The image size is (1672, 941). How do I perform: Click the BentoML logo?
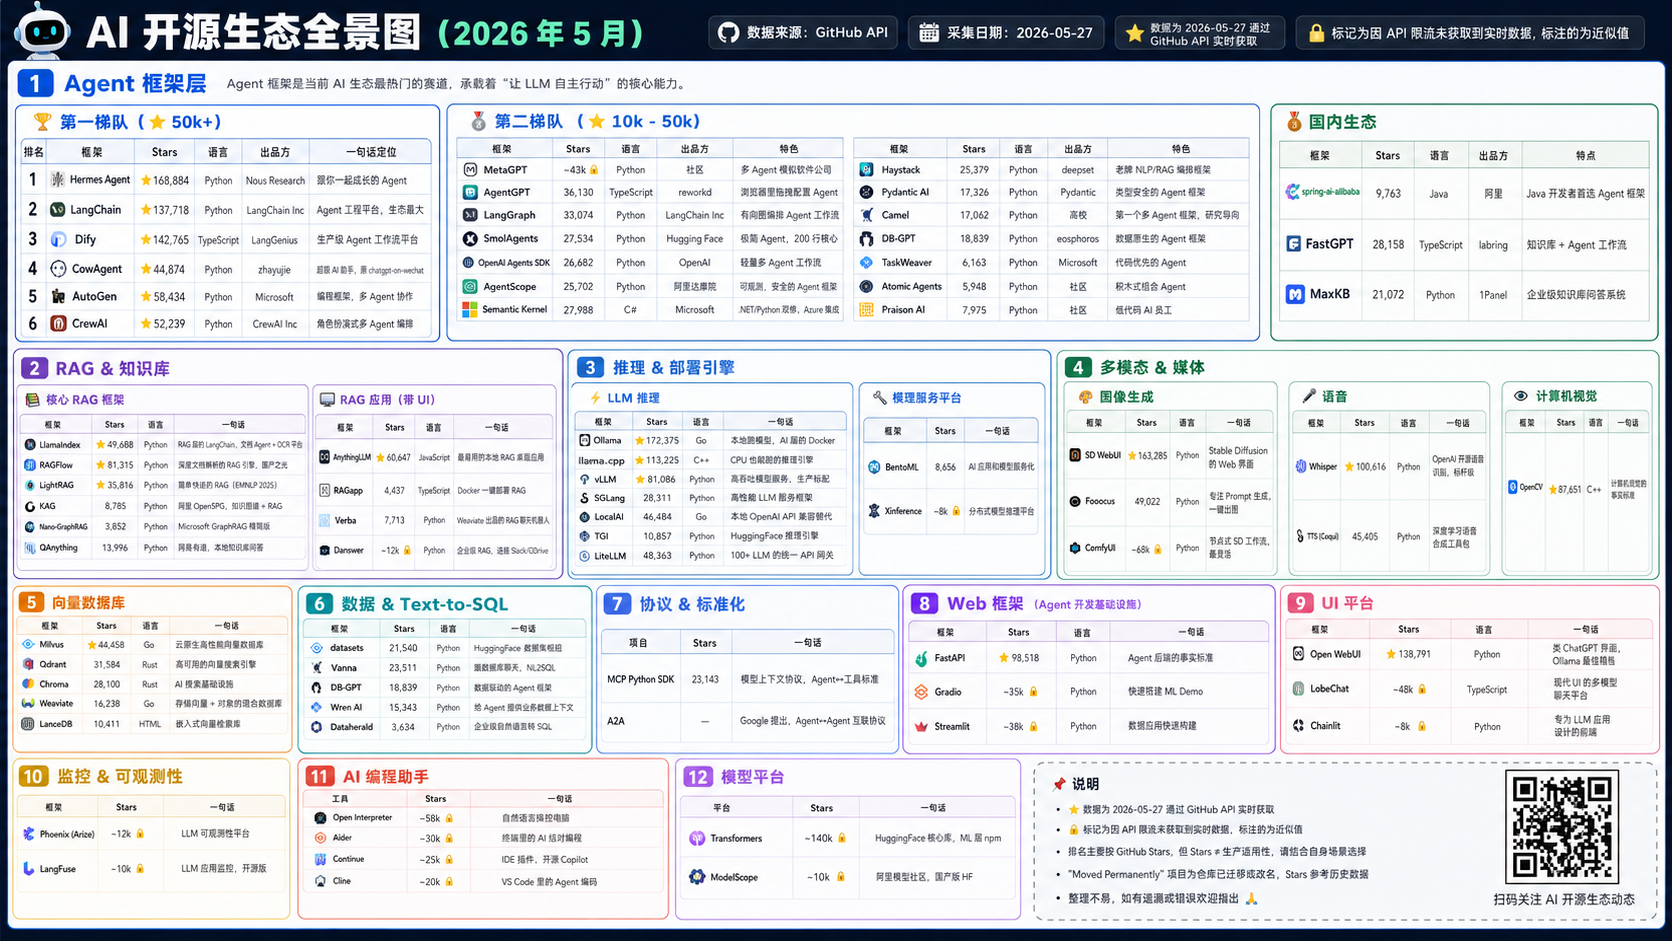click(874, 467)
